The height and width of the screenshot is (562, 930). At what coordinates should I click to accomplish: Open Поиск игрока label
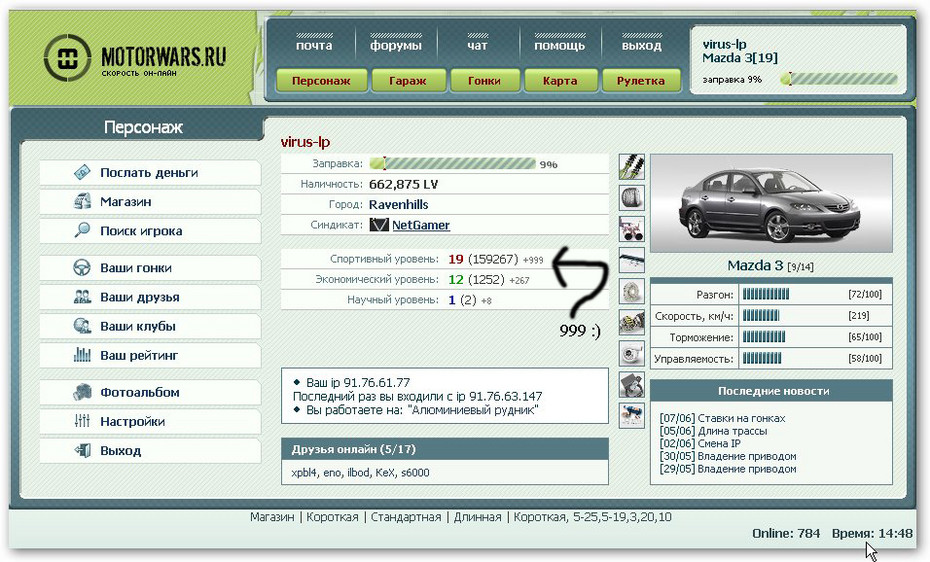click(x=141, y=231)
